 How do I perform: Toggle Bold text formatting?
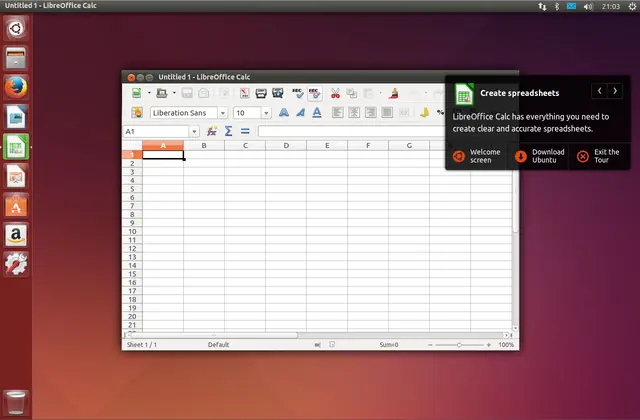click(x=284, y=113)
